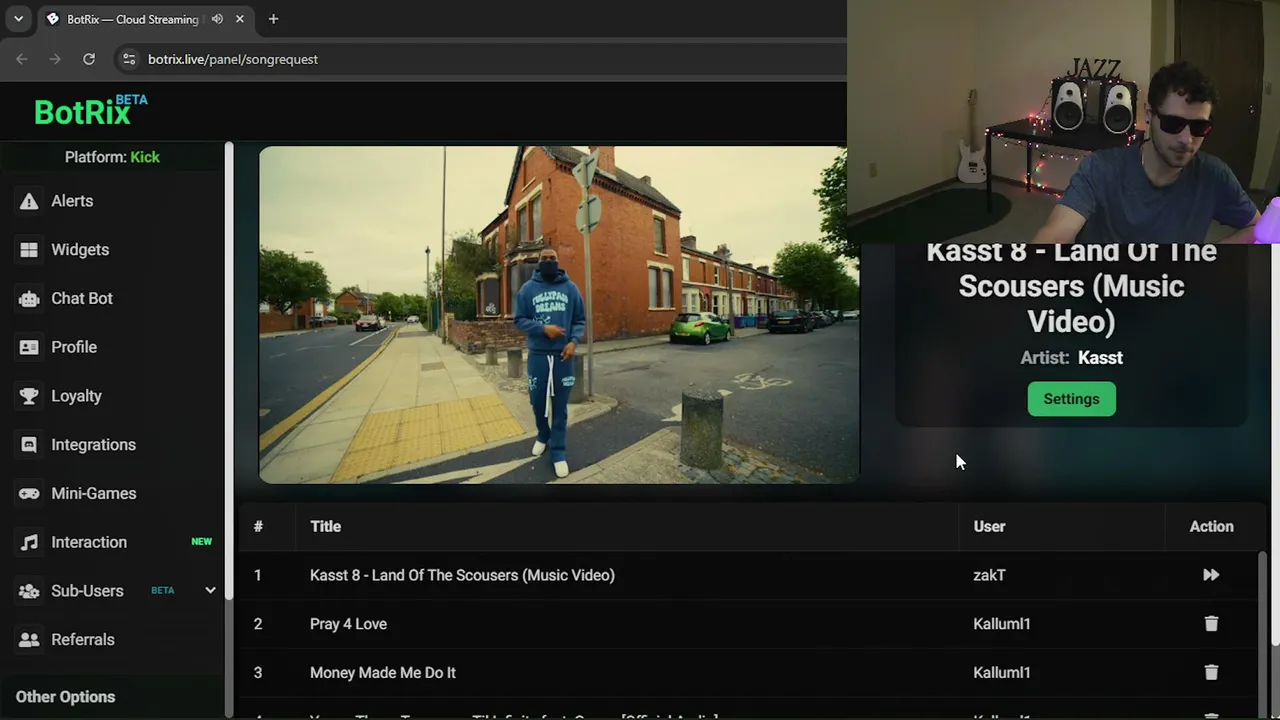Open the Loyalty sidebar section
Screen dimensions: 1280x720
[x=76, y=396]
